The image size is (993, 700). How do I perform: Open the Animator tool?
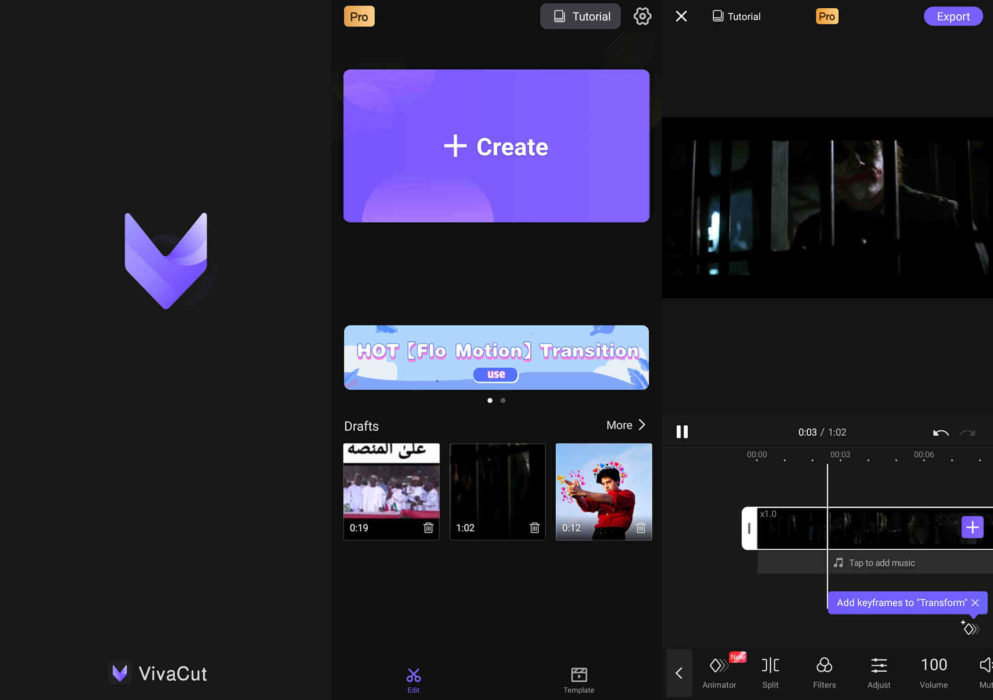coord(719,670)
